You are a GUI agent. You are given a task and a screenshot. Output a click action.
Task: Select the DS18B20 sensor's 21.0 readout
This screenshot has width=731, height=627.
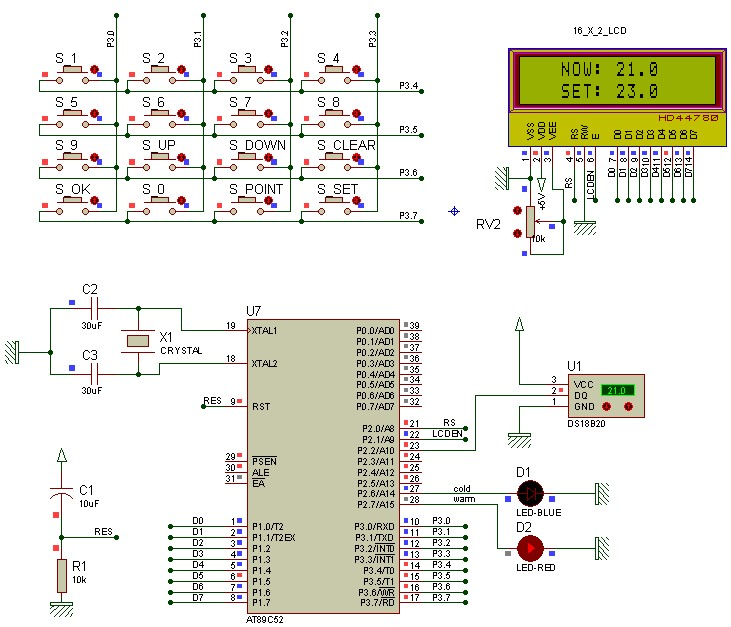click(x=617, y=390)
